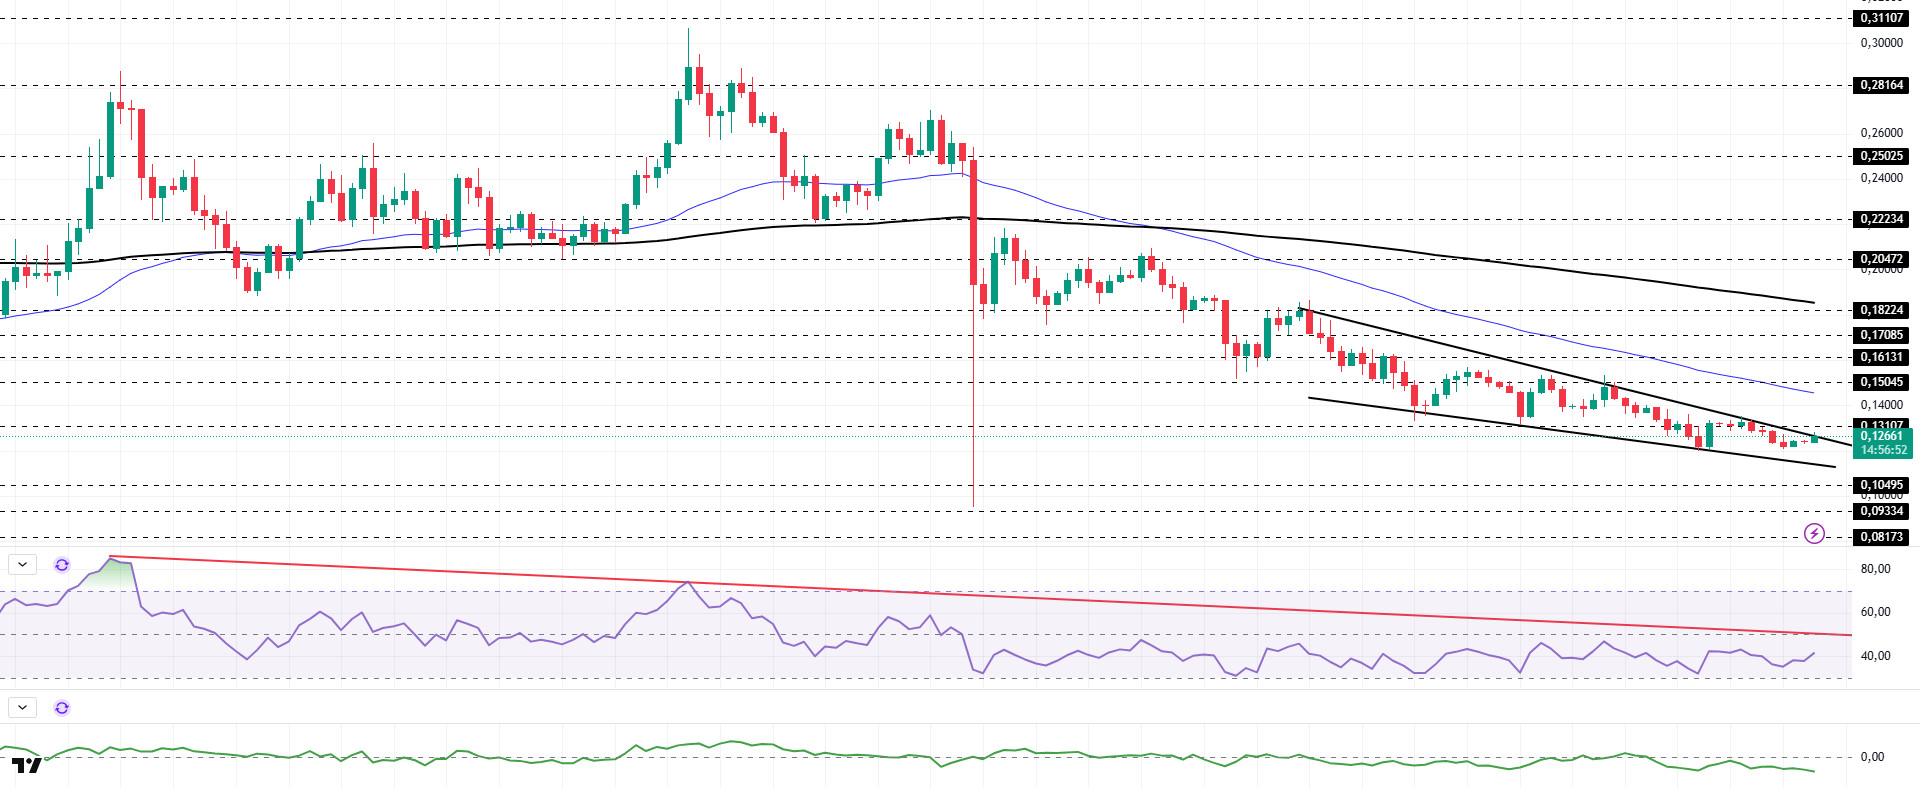
Task: Collapse the RSI pane using its chevron
Action: 22,565
